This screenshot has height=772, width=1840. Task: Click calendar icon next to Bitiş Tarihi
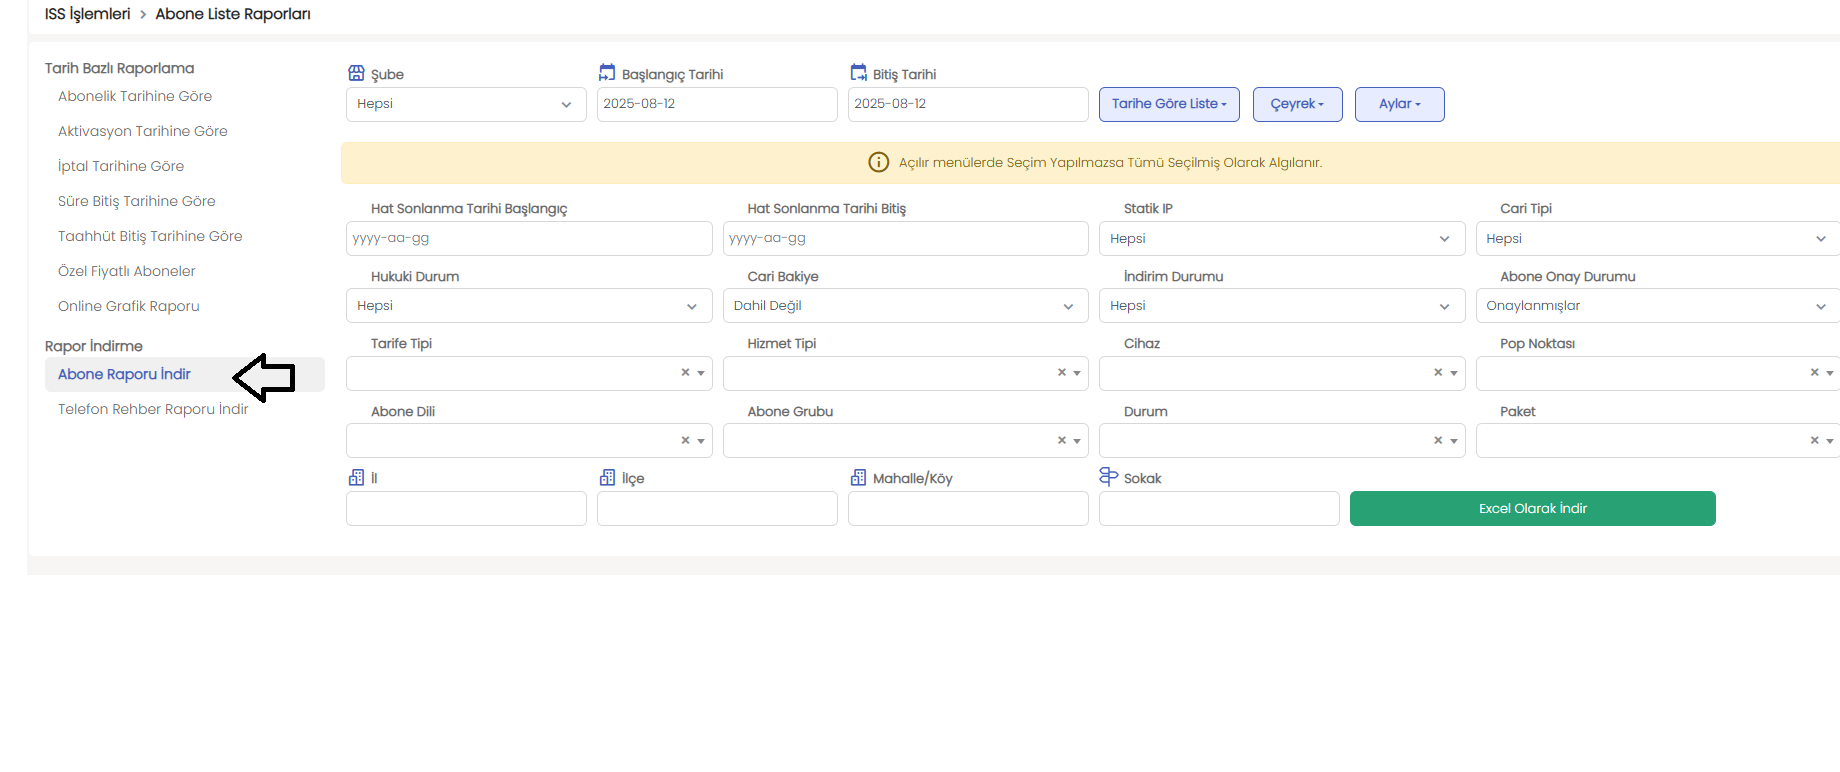[x=858, y=73]
